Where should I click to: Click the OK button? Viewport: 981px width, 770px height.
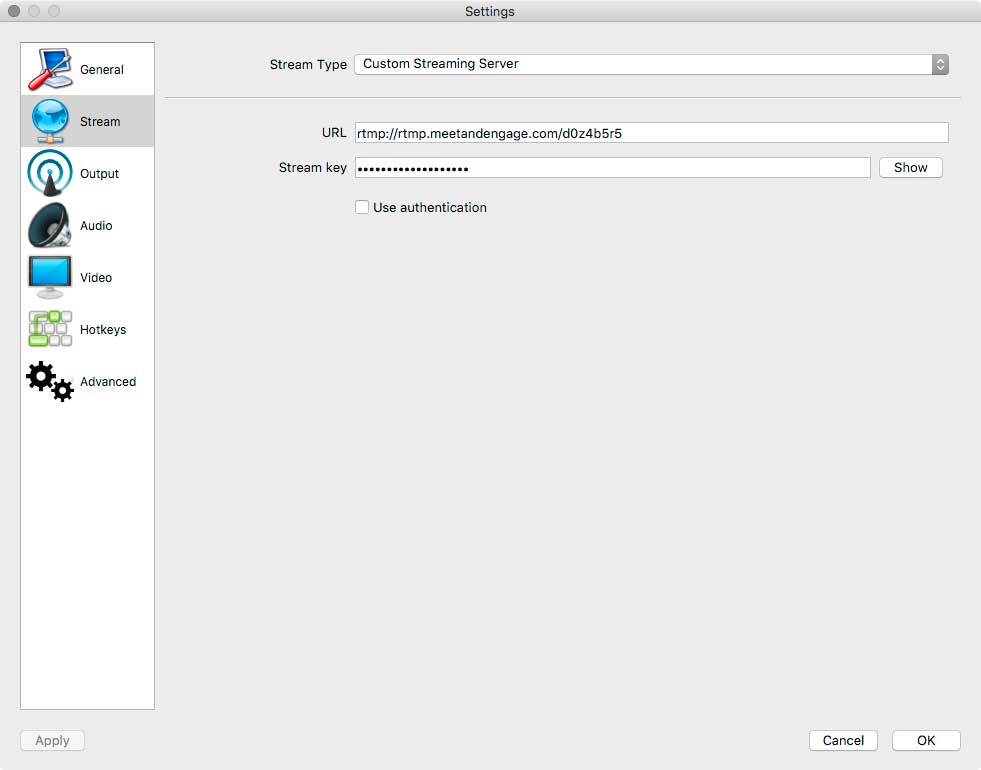pyautogui.click(x=926, y=740)
